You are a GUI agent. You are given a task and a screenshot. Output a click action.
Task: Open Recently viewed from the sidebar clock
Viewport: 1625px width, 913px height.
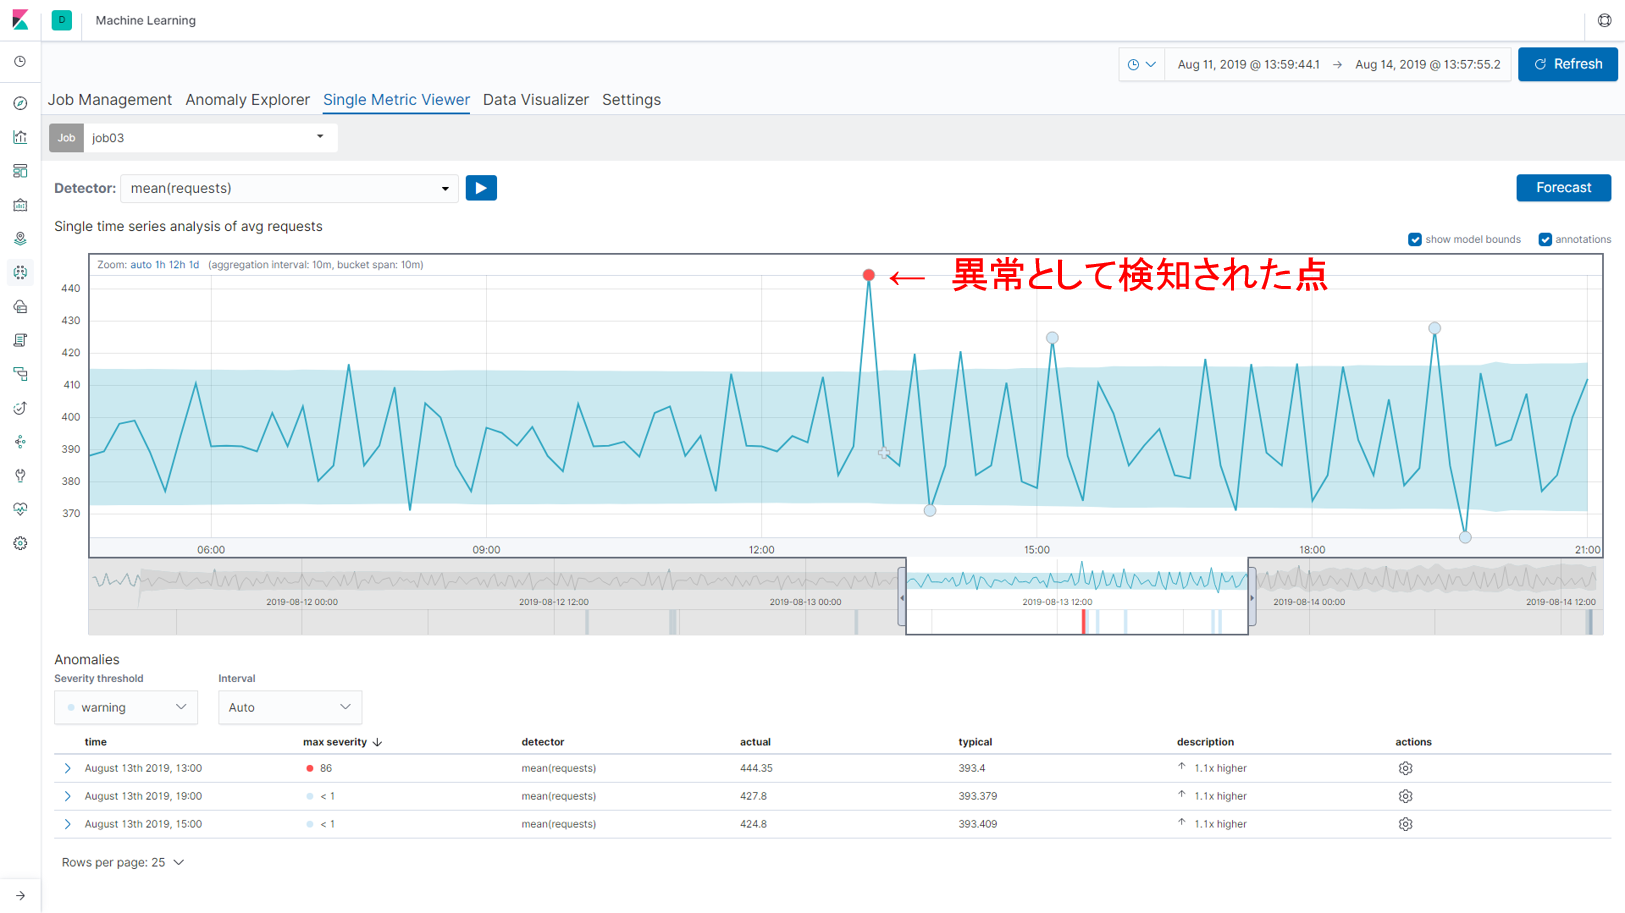20,62
